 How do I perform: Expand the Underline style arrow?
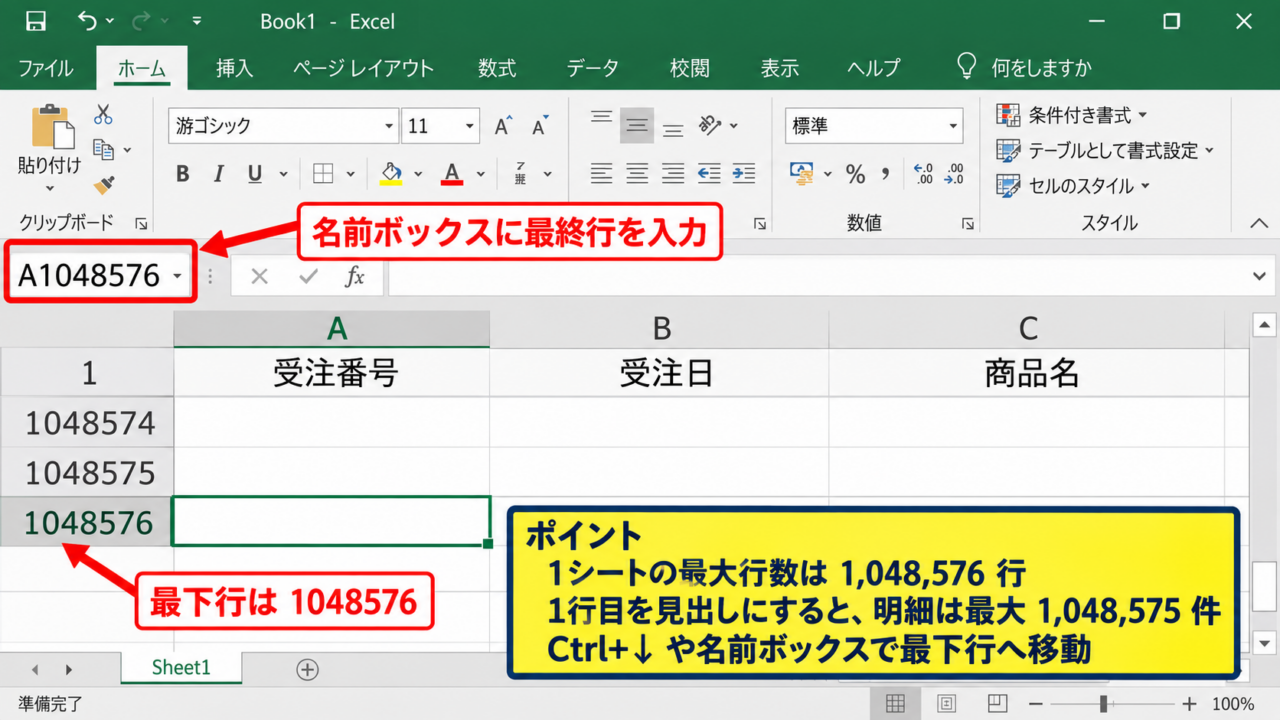pyautogui.click(x=283, y=175)
